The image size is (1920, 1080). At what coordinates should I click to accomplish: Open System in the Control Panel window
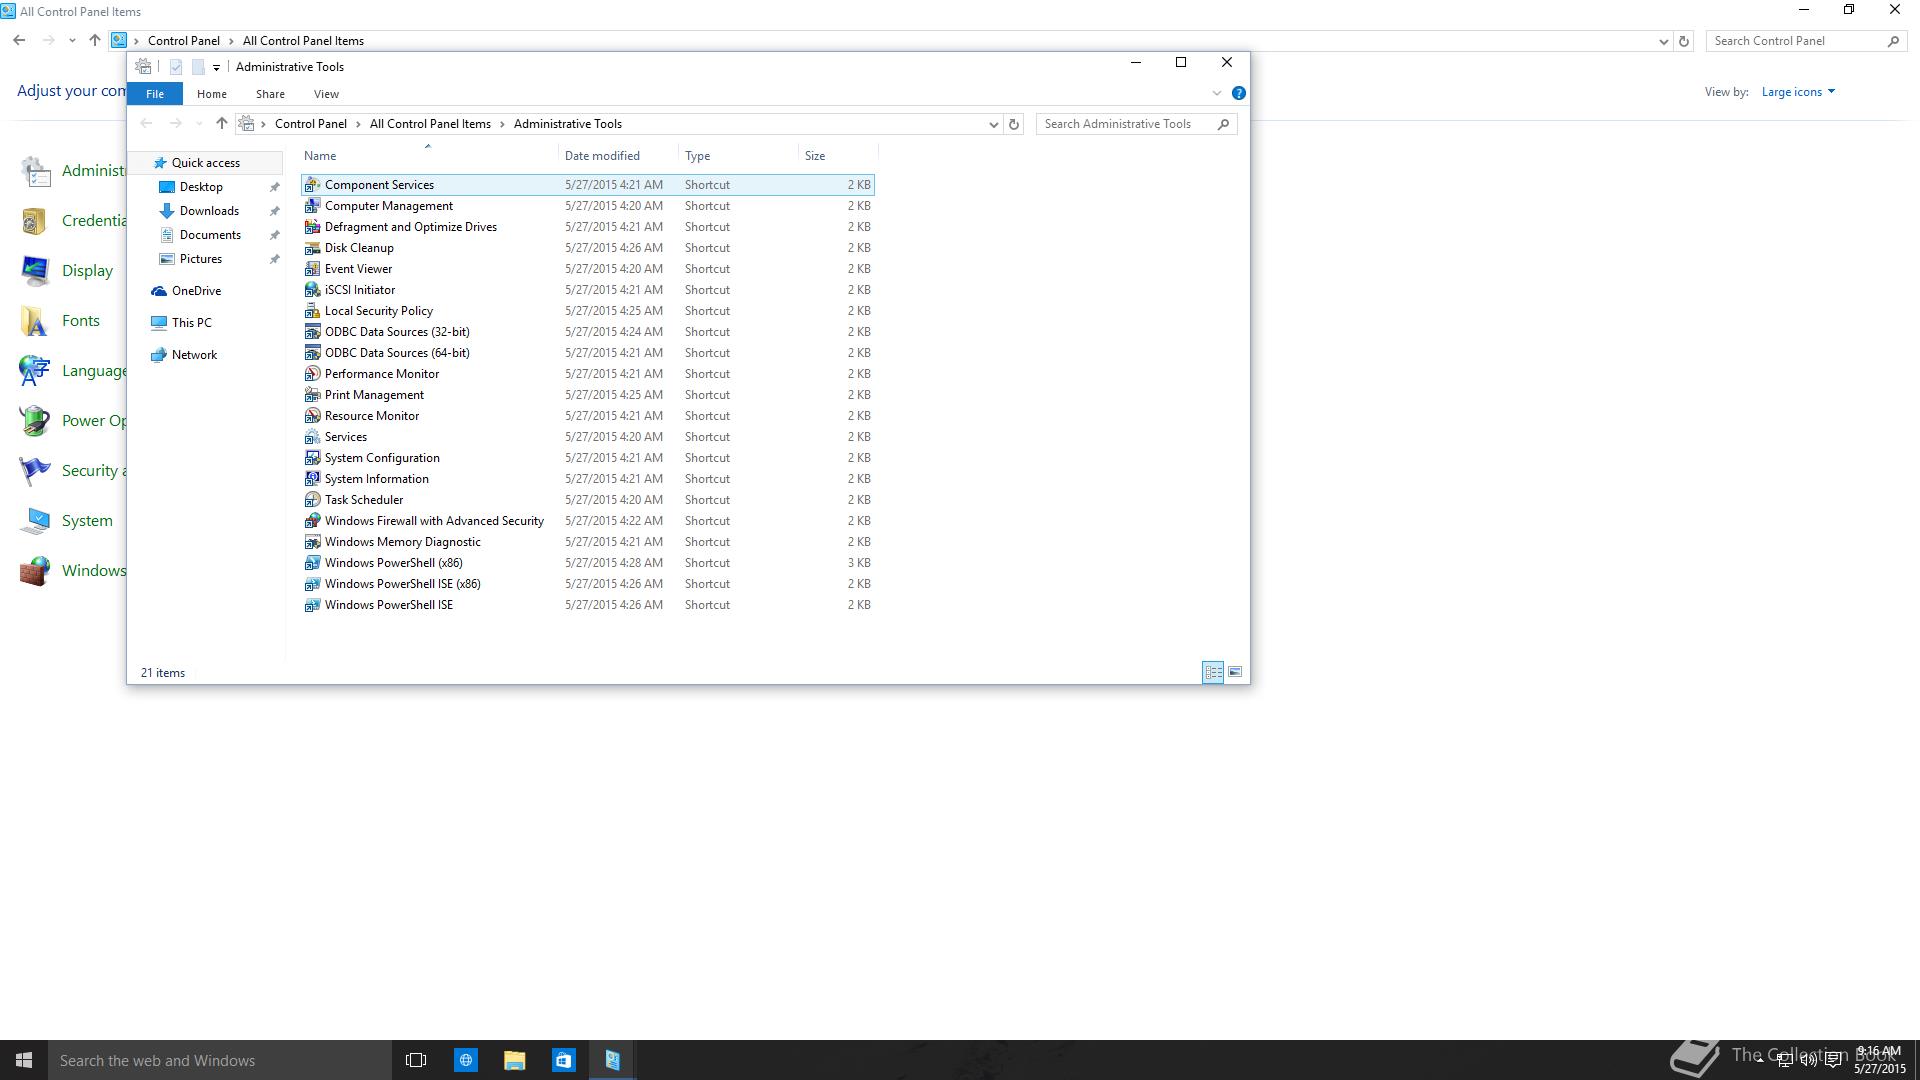click(x=87, y=521)
